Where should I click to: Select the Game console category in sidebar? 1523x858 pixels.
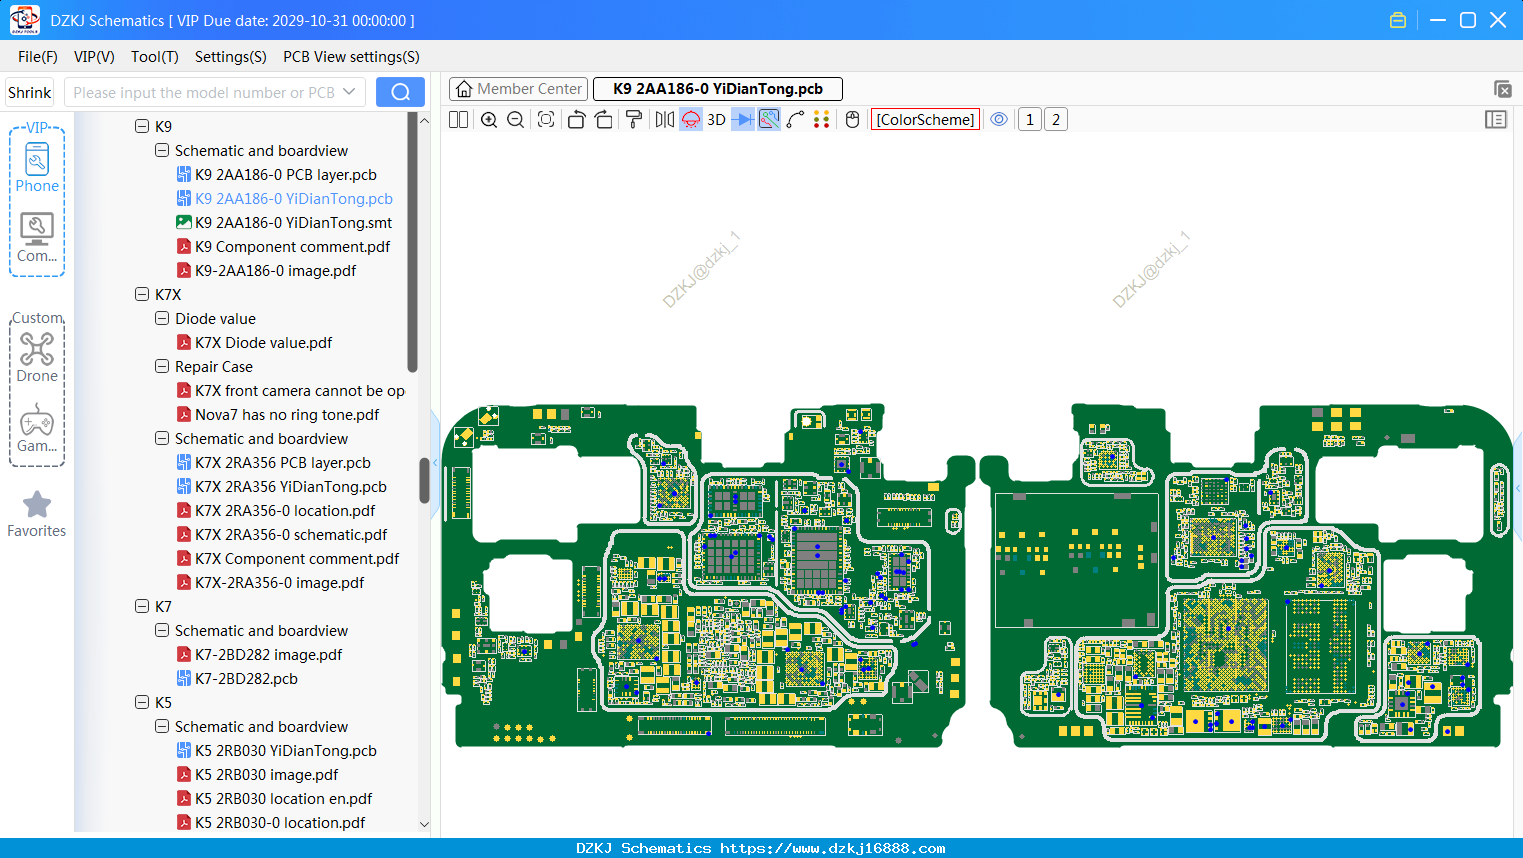pos(37,429)
